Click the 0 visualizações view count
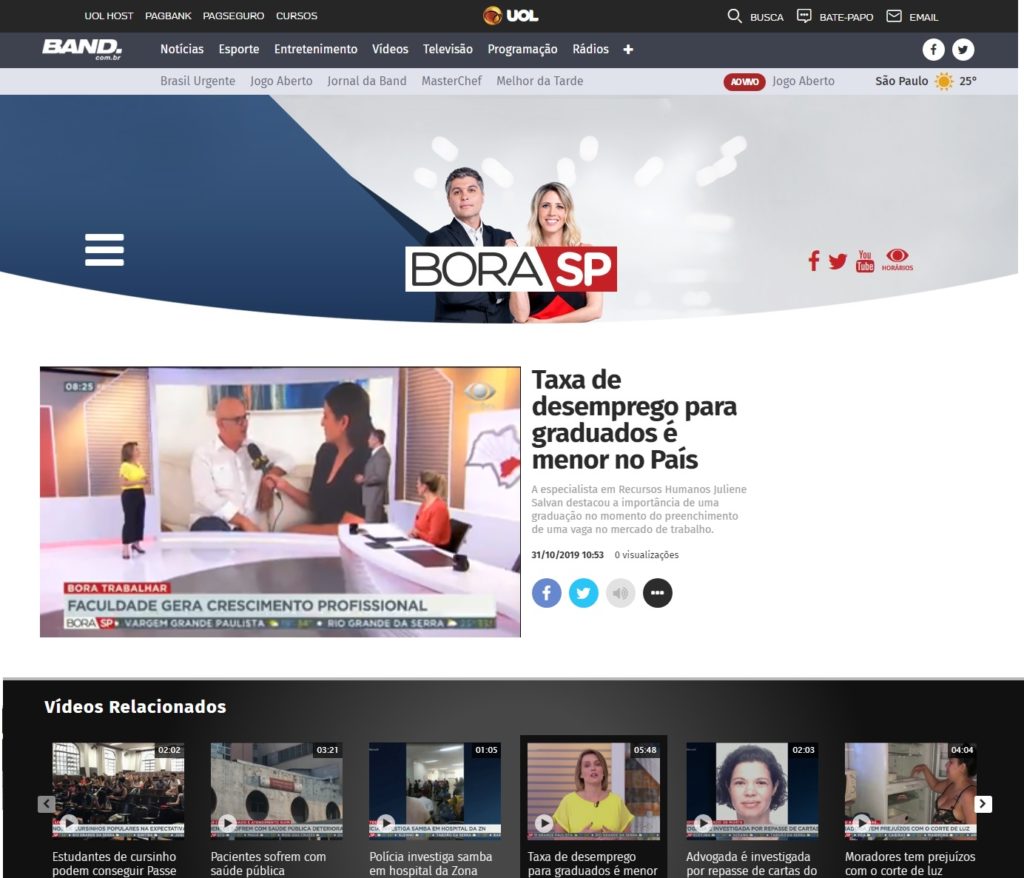The height and width of the screenshot is (878, 1024). click(x=647, y=555)
